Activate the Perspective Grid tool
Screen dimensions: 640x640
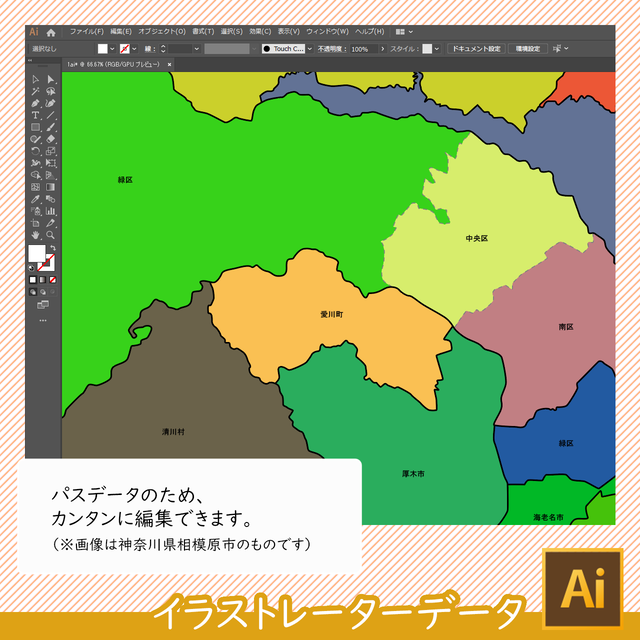[51, 175]
